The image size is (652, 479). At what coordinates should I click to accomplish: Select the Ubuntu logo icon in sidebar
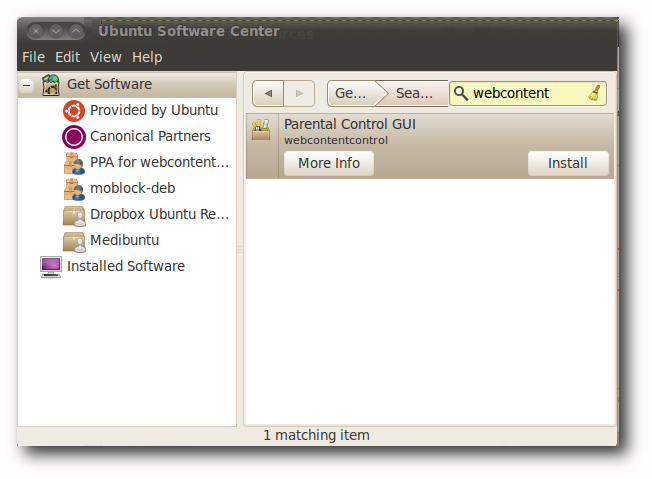click(x=74, y=111)
